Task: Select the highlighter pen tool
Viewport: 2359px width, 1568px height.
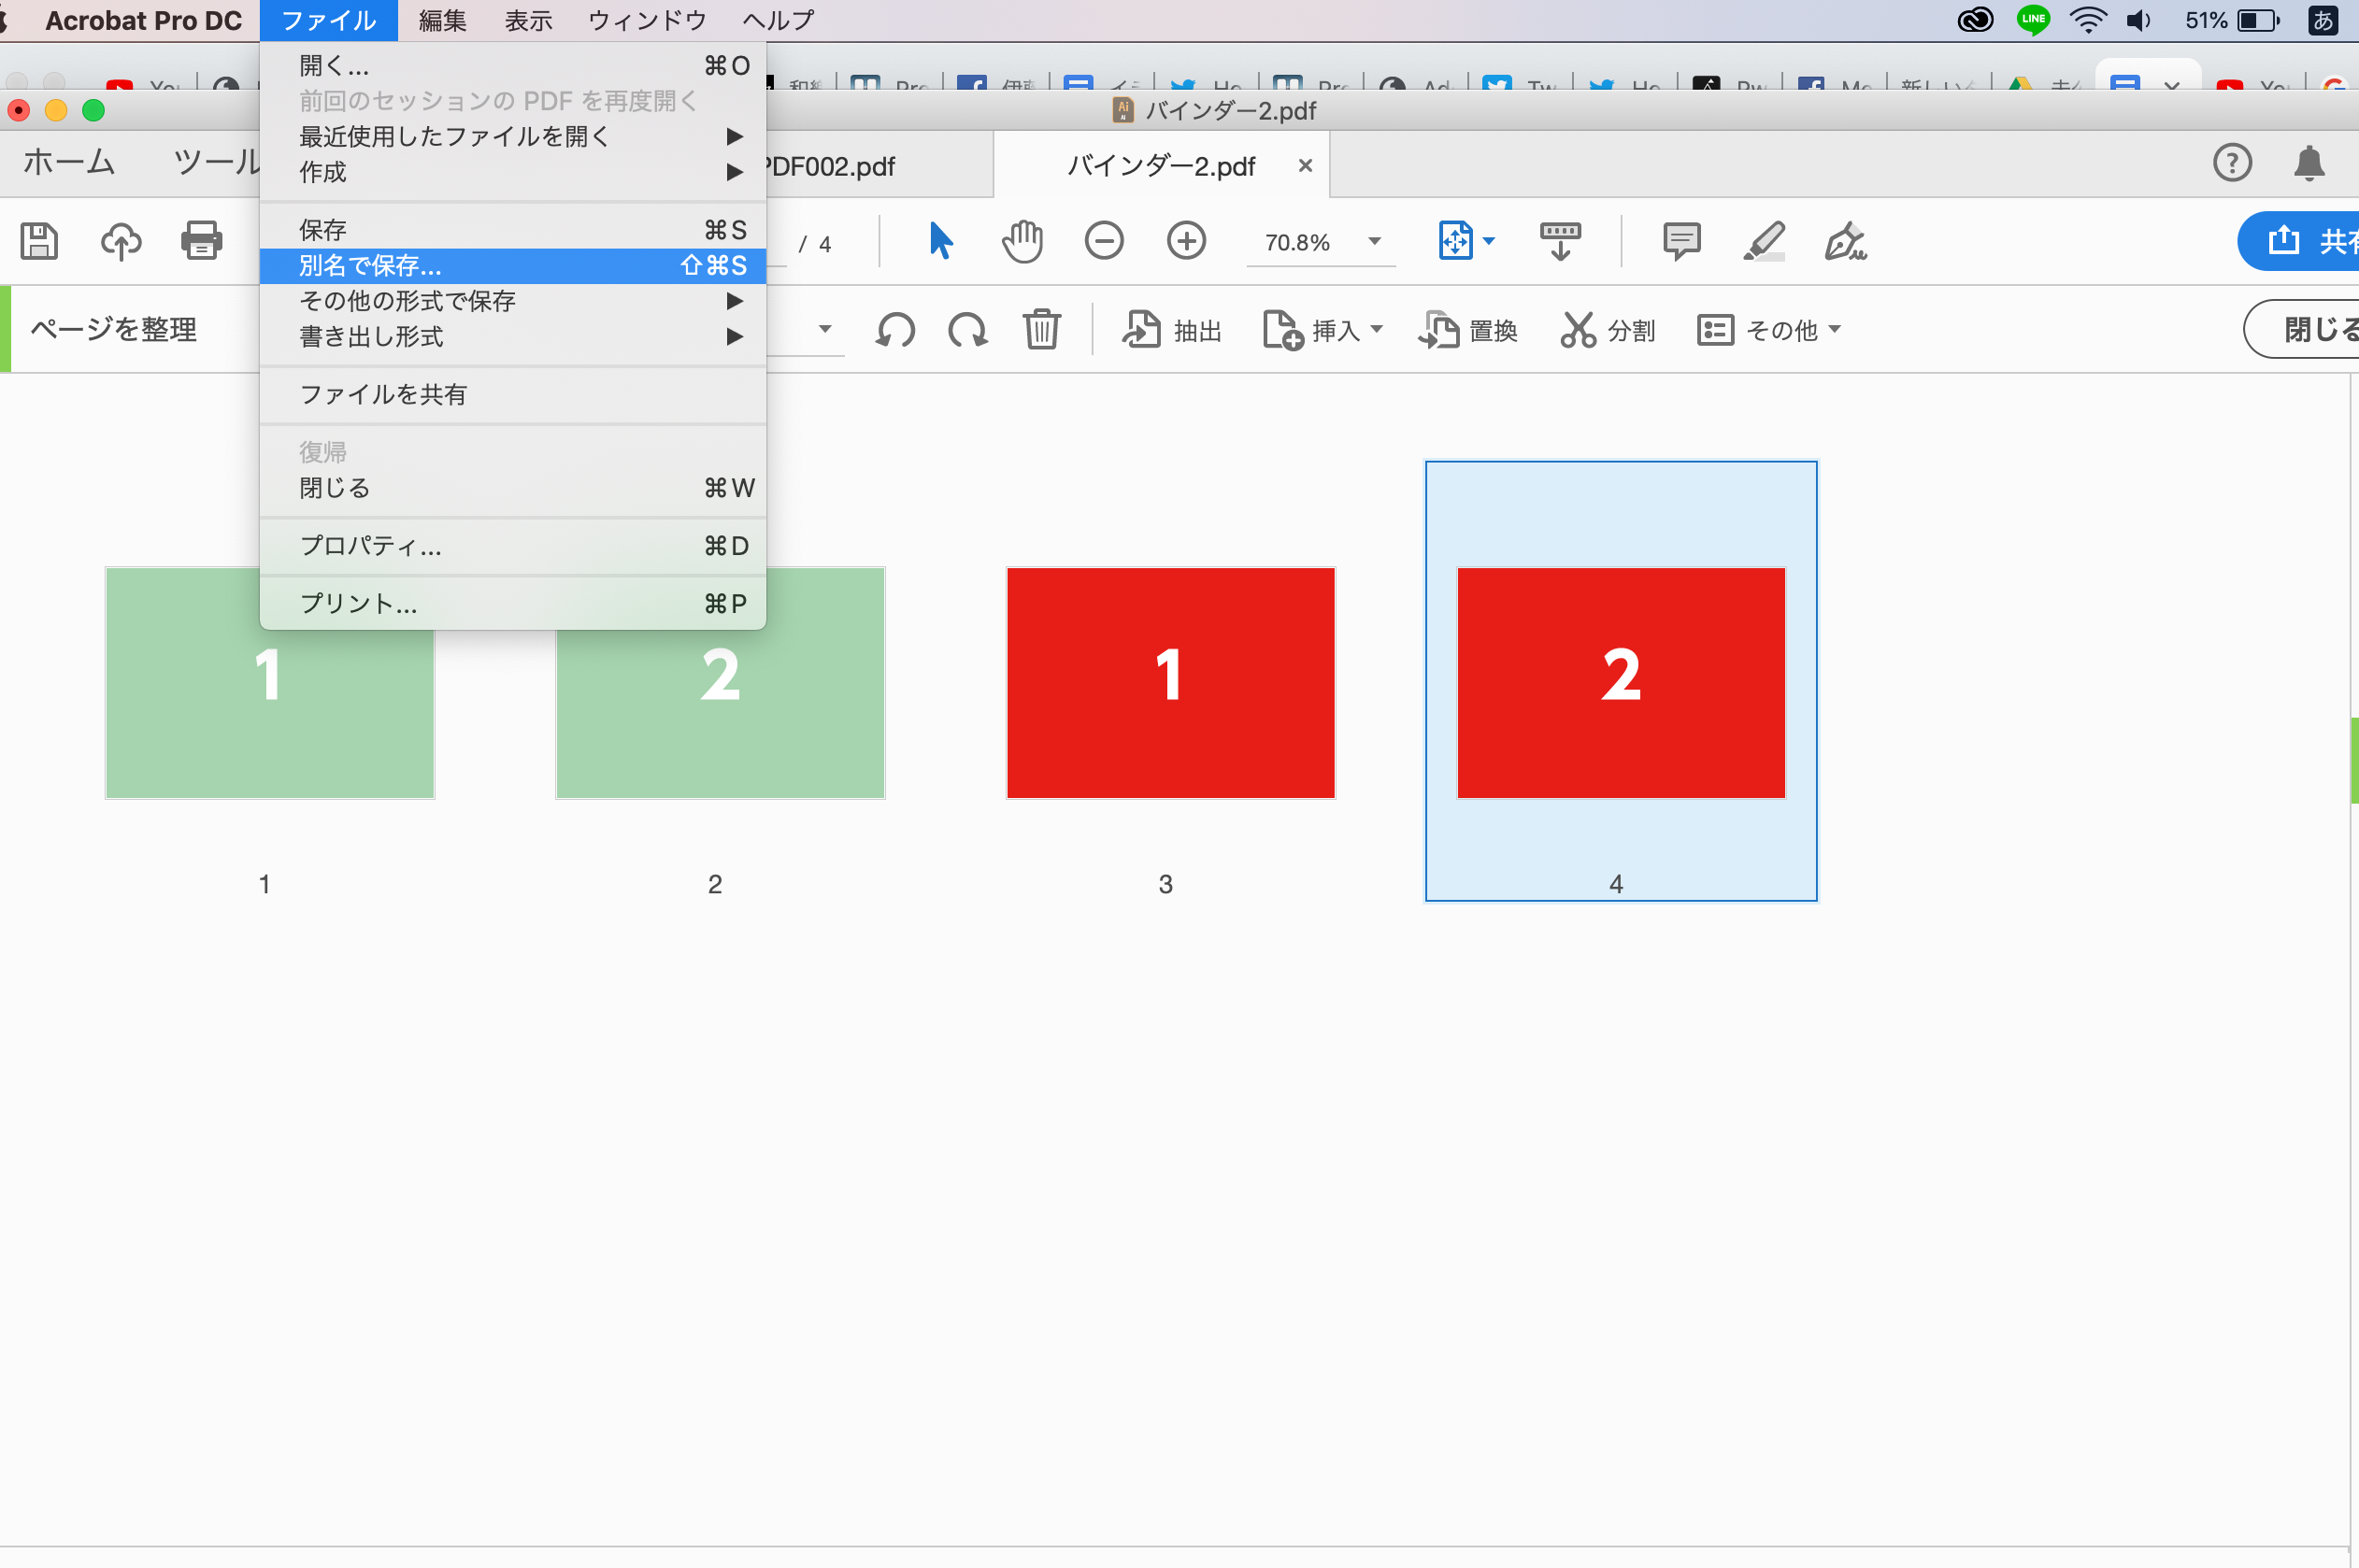Action: coord(1763,241)
